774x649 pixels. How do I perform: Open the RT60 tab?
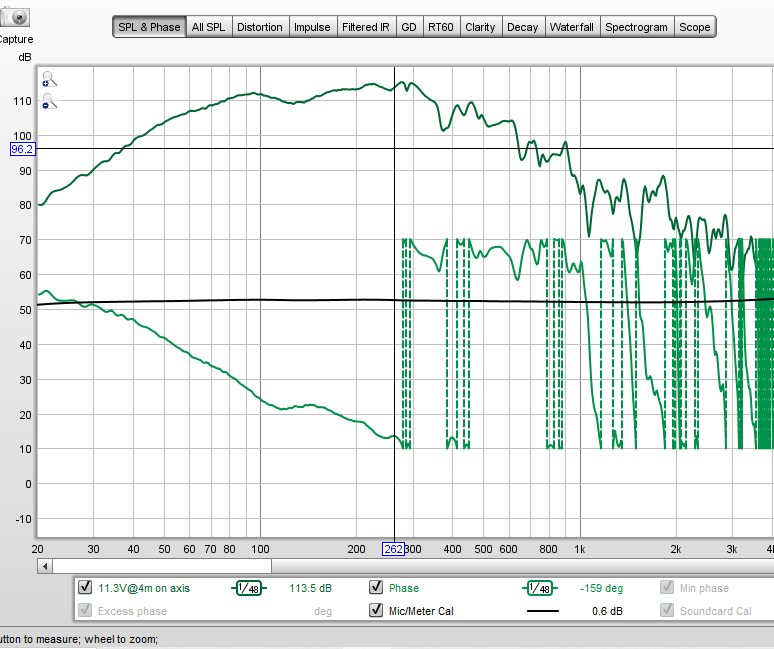[441, 27]
